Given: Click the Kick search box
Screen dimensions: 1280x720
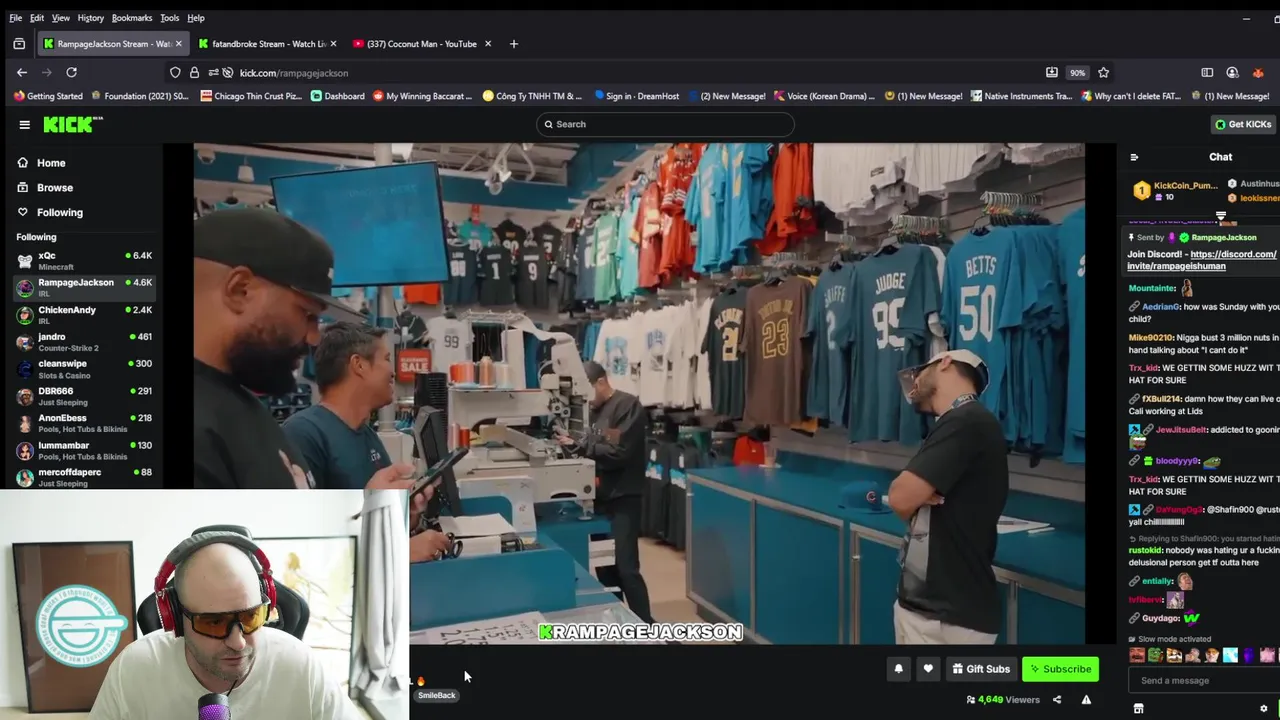Looking at the screenshot, I should point(665,124).
